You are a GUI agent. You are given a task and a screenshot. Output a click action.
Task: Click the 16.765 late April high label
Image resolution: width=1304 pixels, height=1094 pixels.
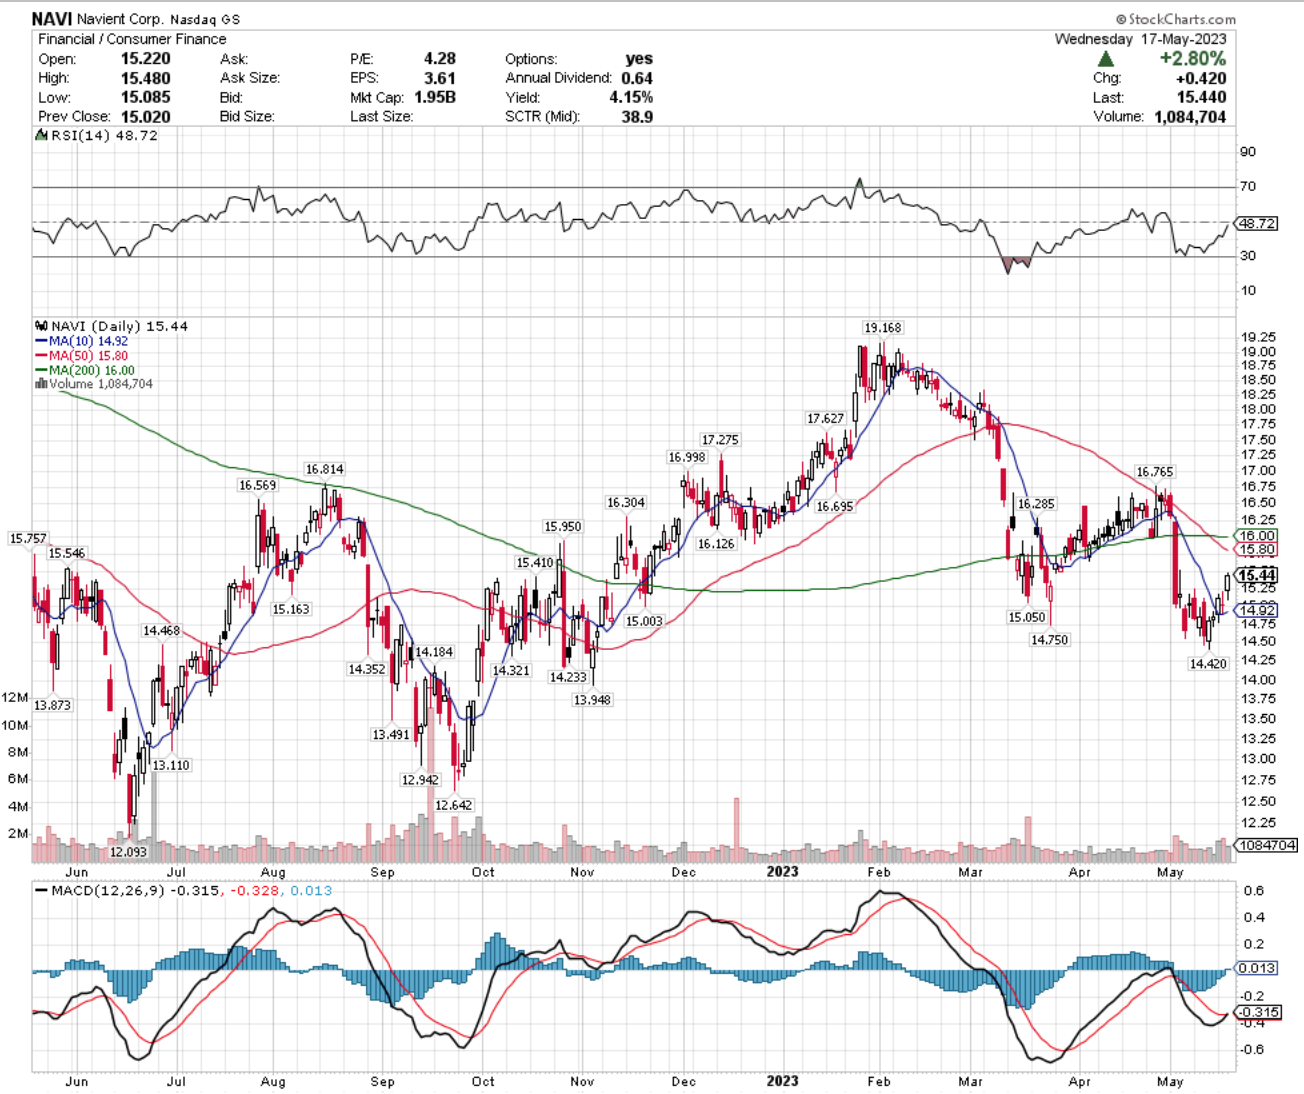(1155, 472)
